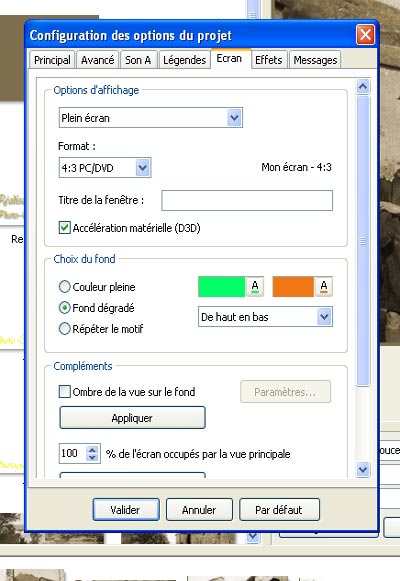Click the Valider button
This screenshot has height=581, width=400.
pyautogui.click(x=126, y=510)
